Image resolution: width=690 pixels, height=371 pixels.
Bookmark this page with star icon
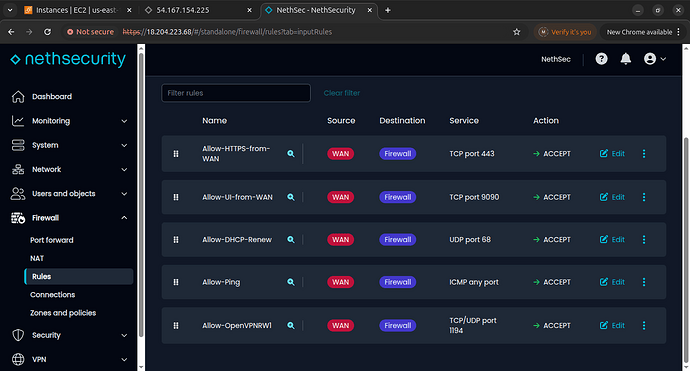click(517, 32)
